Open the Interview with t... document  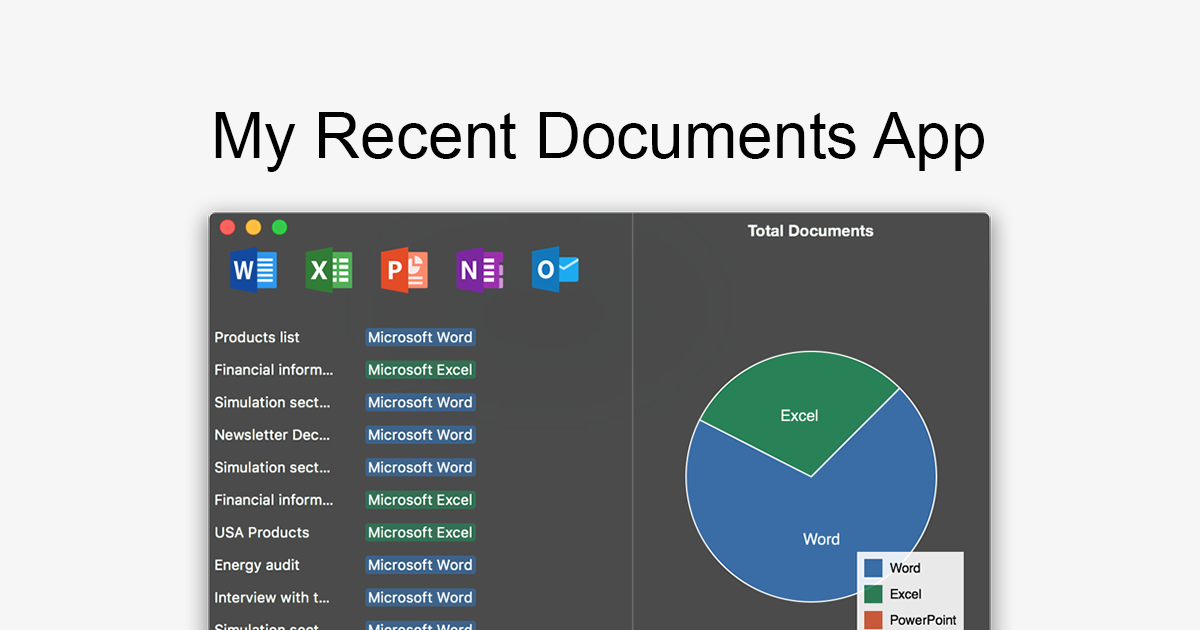(272, 598)
